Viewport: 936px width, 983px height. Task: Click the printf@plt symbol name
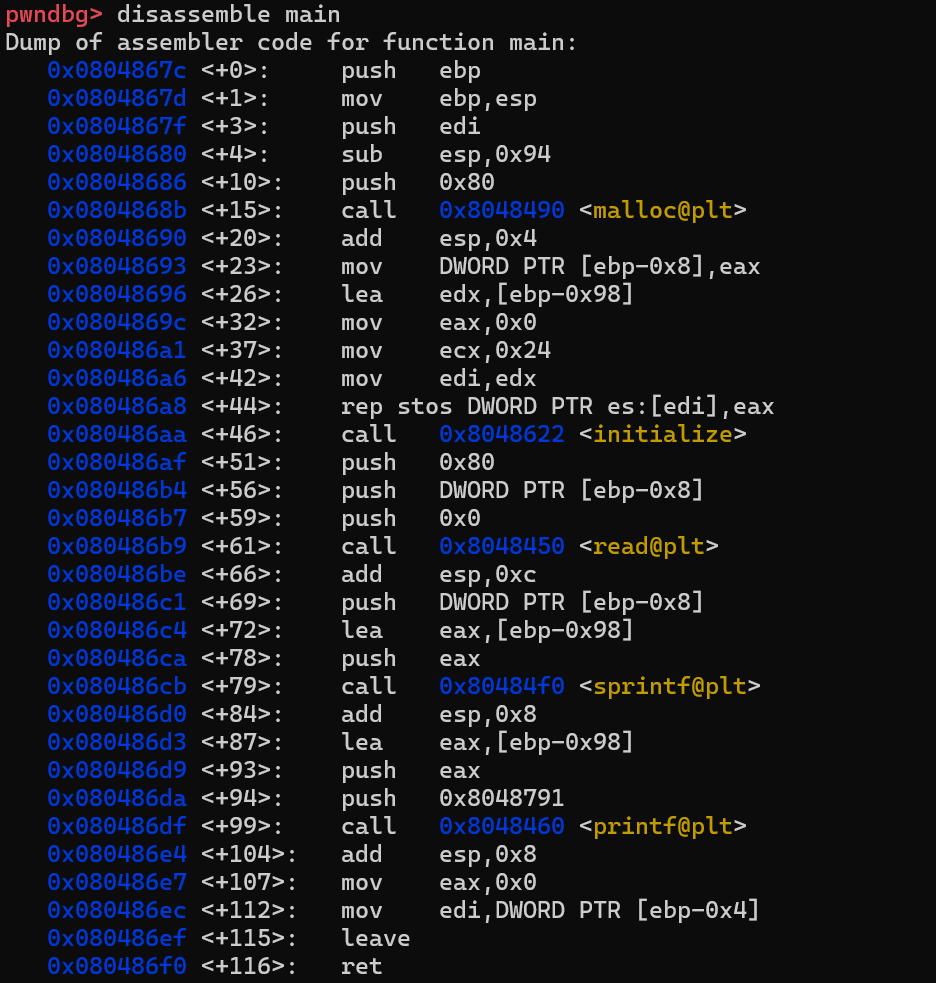coord(663,826)
